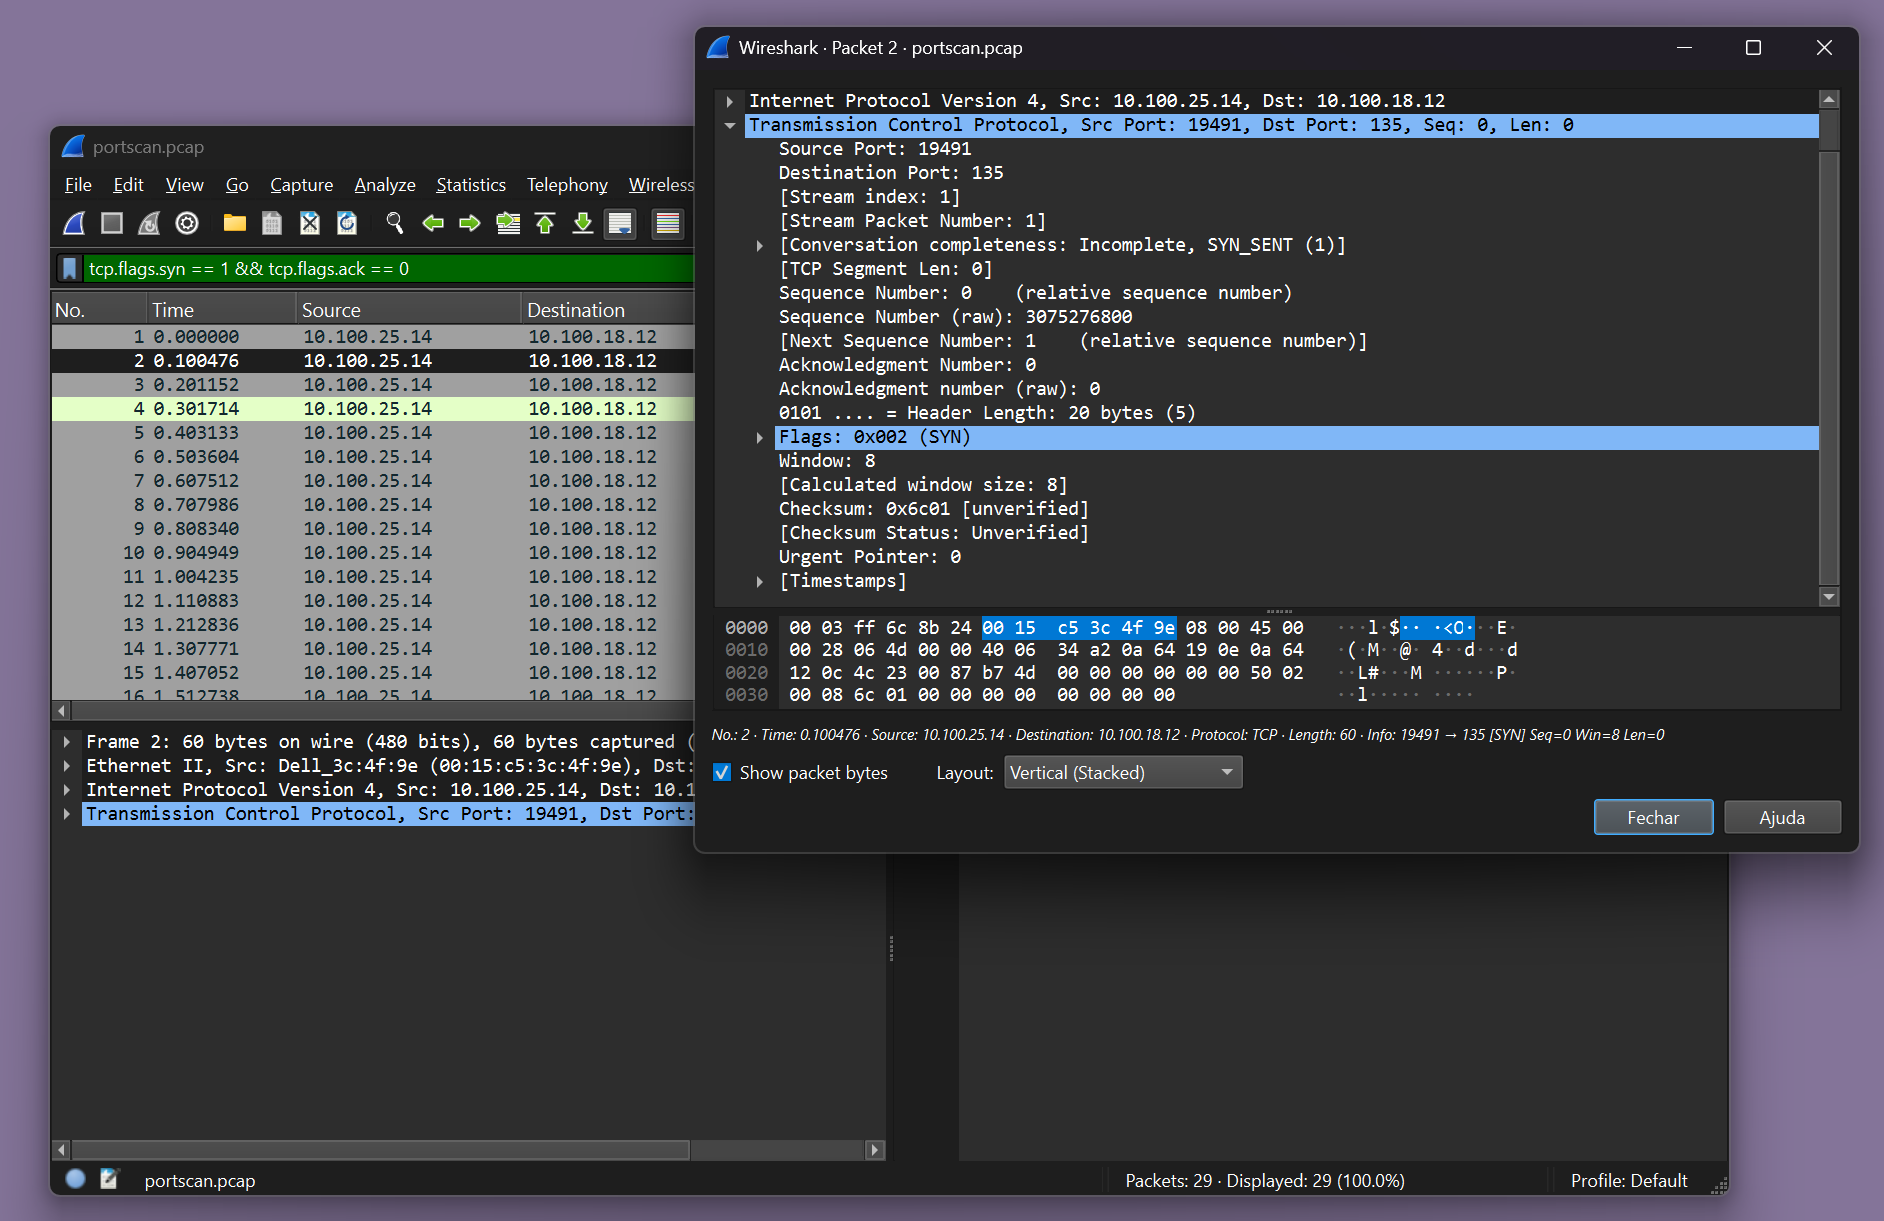
Task: Select packet 15 at time 1.407052
Action: tap(373, 673)
